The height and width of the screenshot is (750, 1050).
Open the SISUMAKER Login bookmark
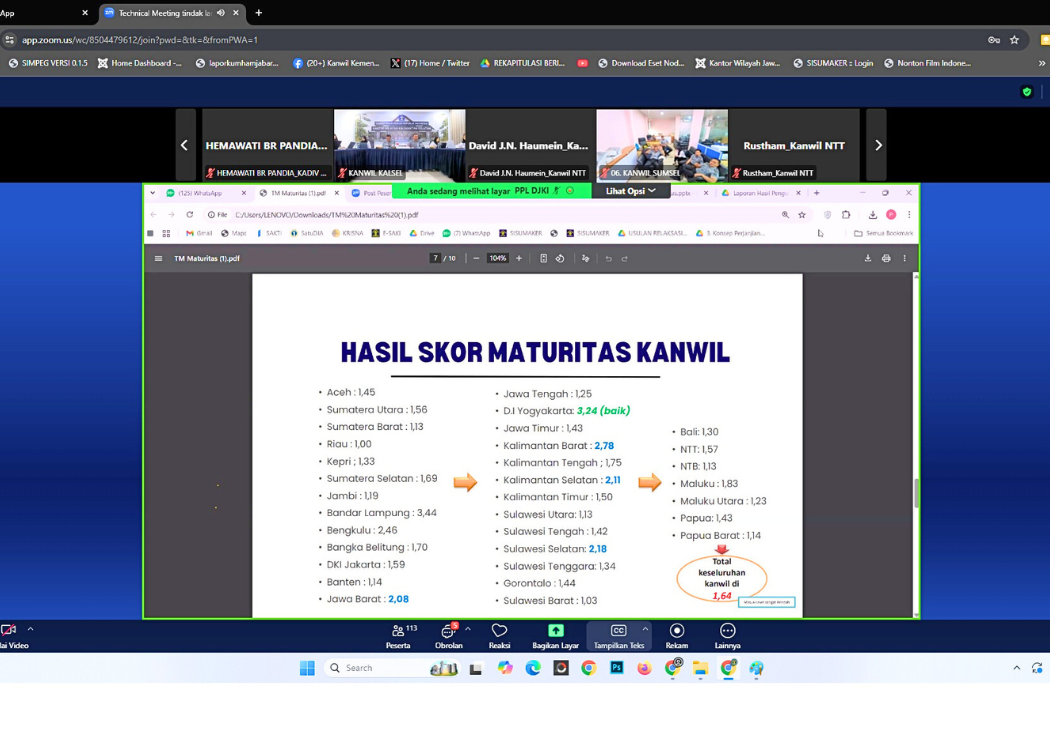(x=833, y=63)
